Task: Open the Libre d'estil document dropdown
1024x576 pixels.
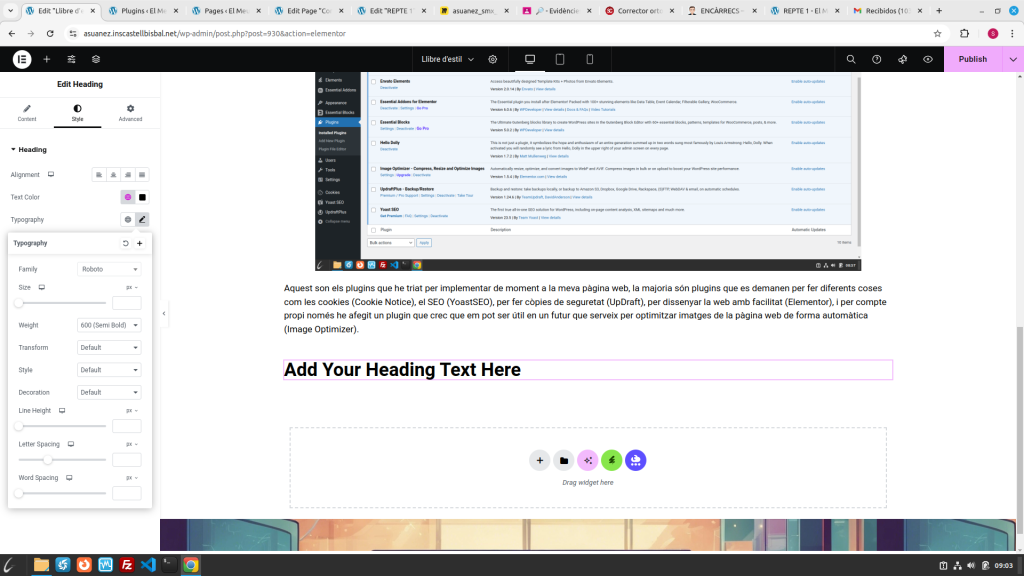Action: point(447,59)
